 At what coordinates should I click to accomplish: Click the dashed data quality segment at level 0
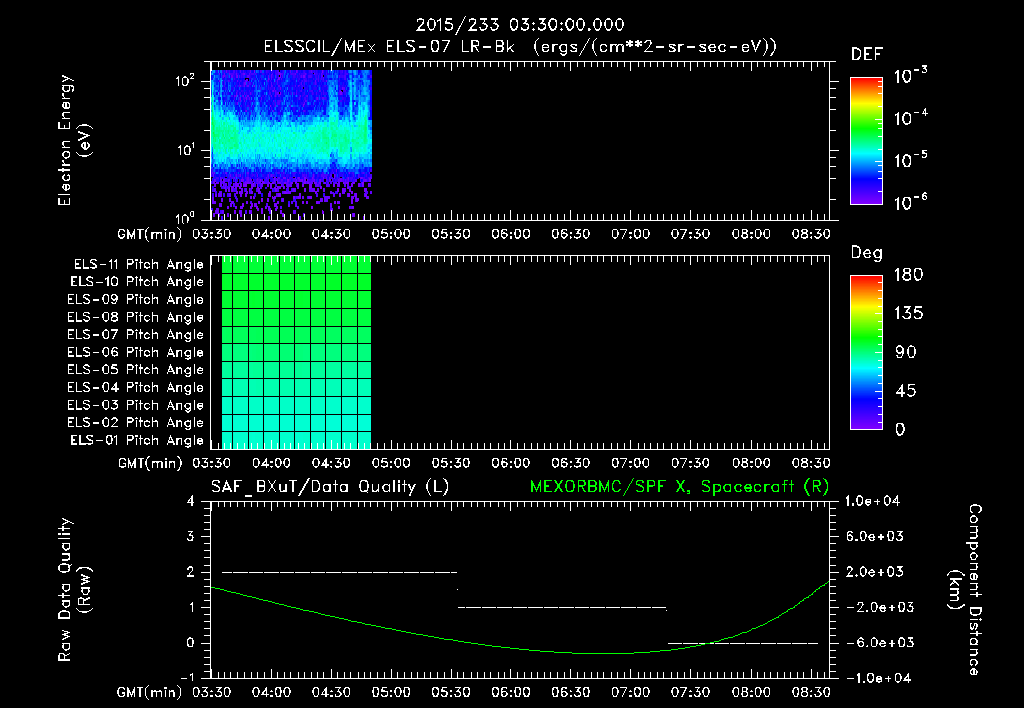point(743,643)
